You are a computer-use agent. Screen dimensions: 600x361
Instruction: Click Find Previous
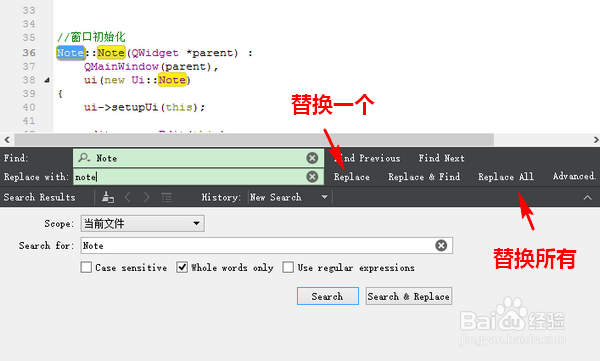coord(367,158)
